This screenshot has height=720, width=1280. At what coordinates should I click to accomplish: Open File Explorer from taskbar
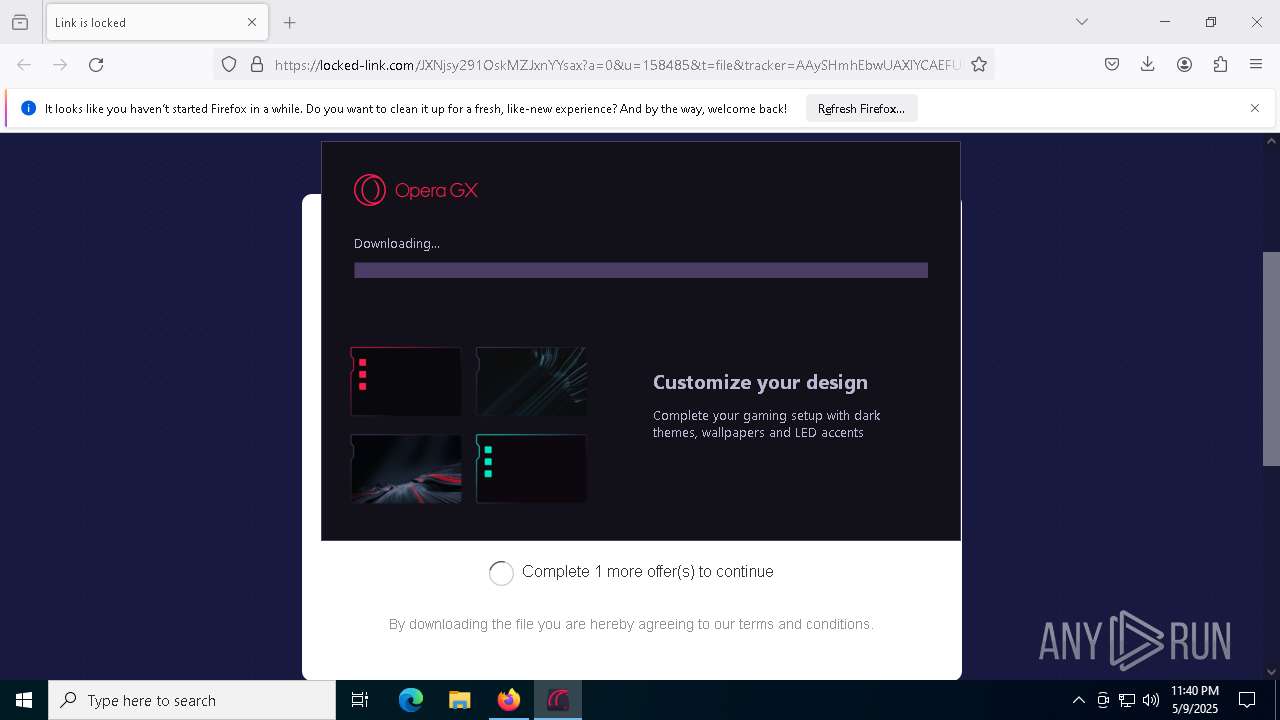click(x=459, y=700)
